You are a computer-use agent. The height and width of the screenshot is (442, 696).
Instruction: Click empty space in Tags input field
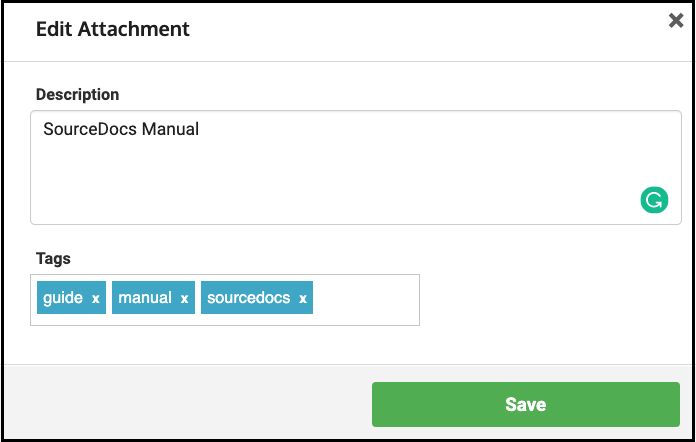click(366, 300)
